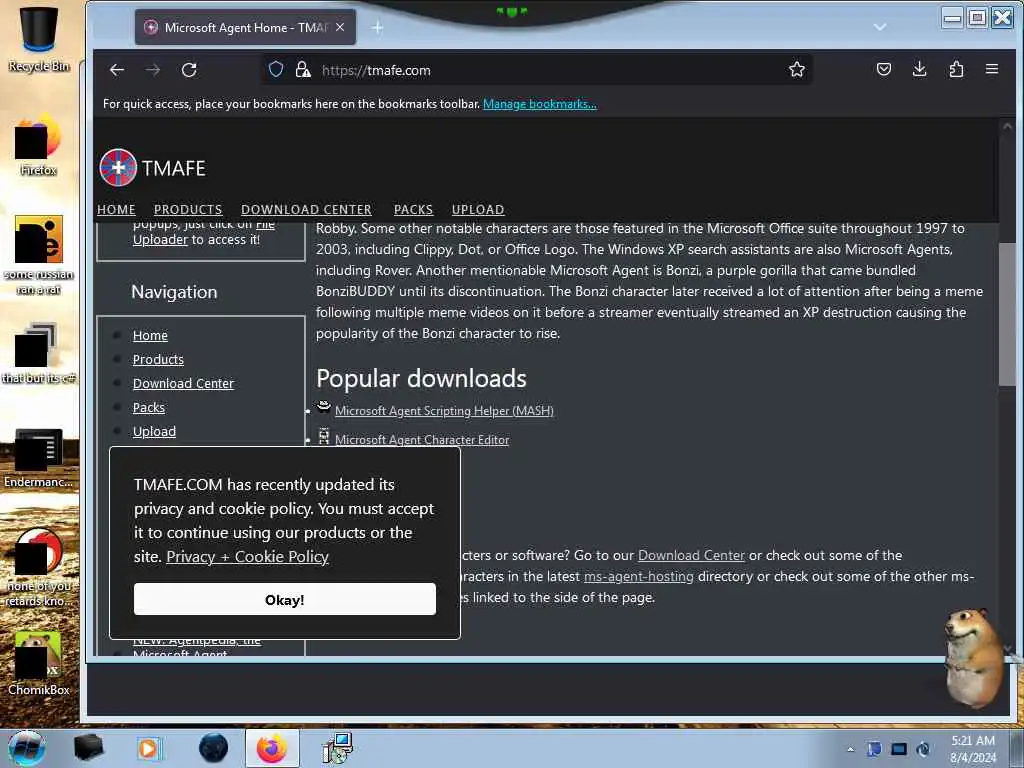Image resolution: width=1024 pixels, height=768 pixels.
Task: Click the MASH download icon
Action: (x=323, y=408)
